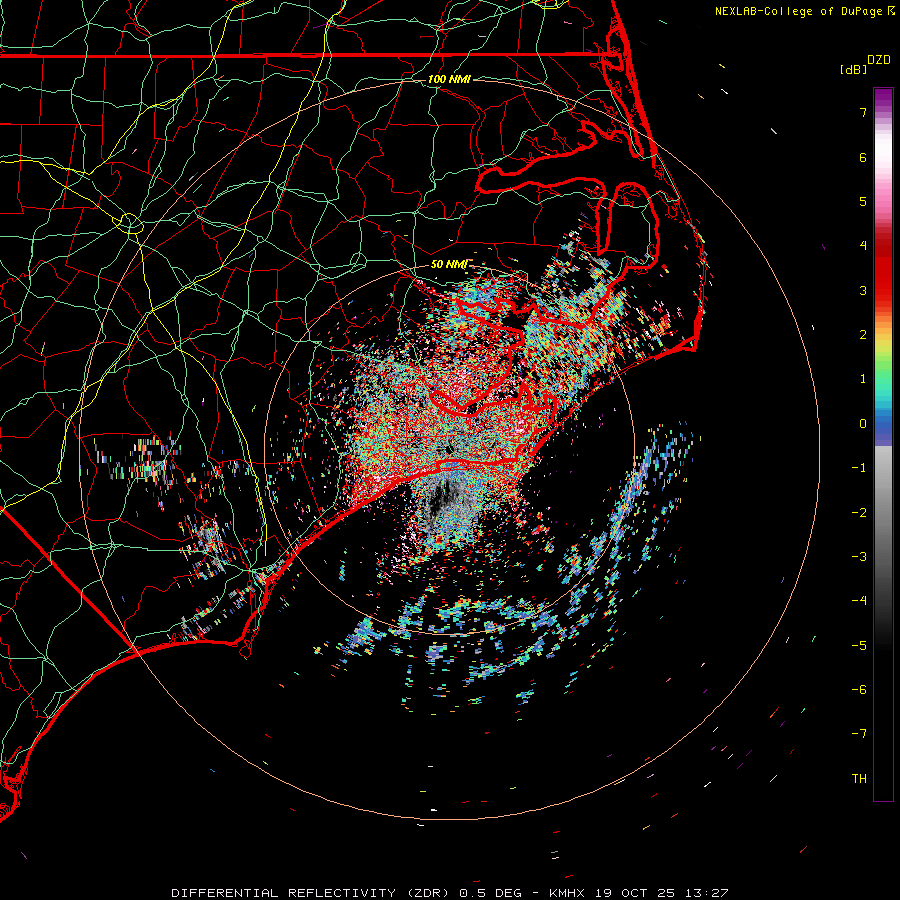Click the KMHX station identifier in the caption
Image resolution: width=900 pixels, height=900 pixels.
[x=567, y=893]
